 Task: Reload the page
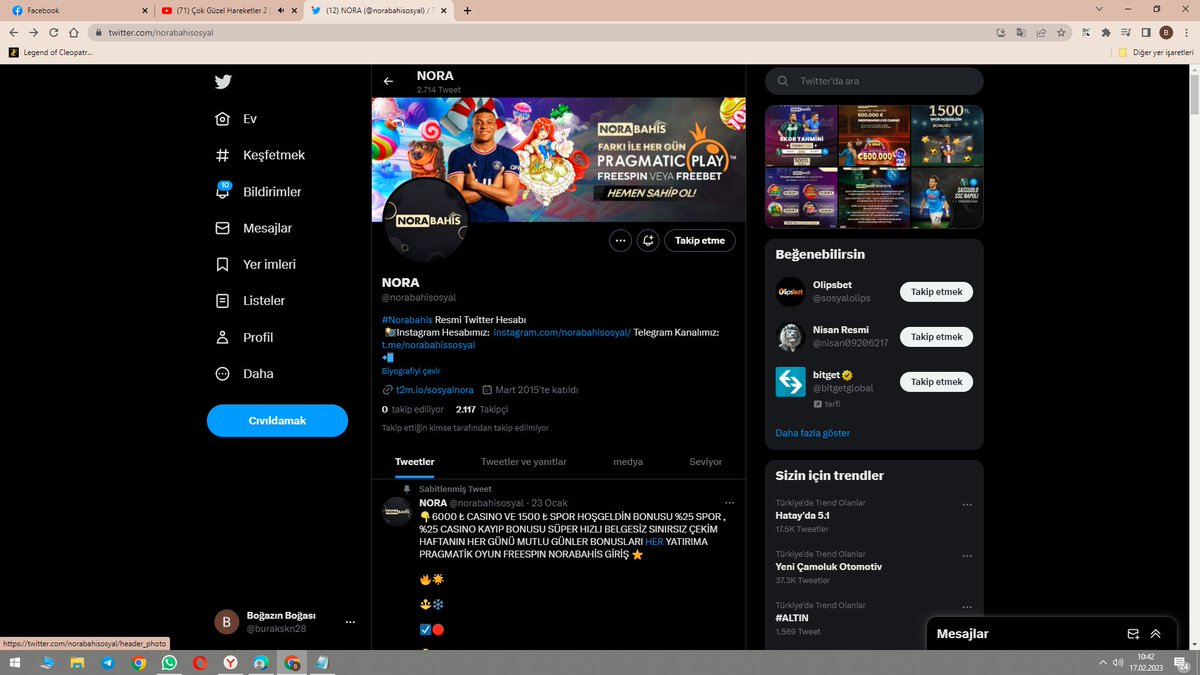coord(55,32)
